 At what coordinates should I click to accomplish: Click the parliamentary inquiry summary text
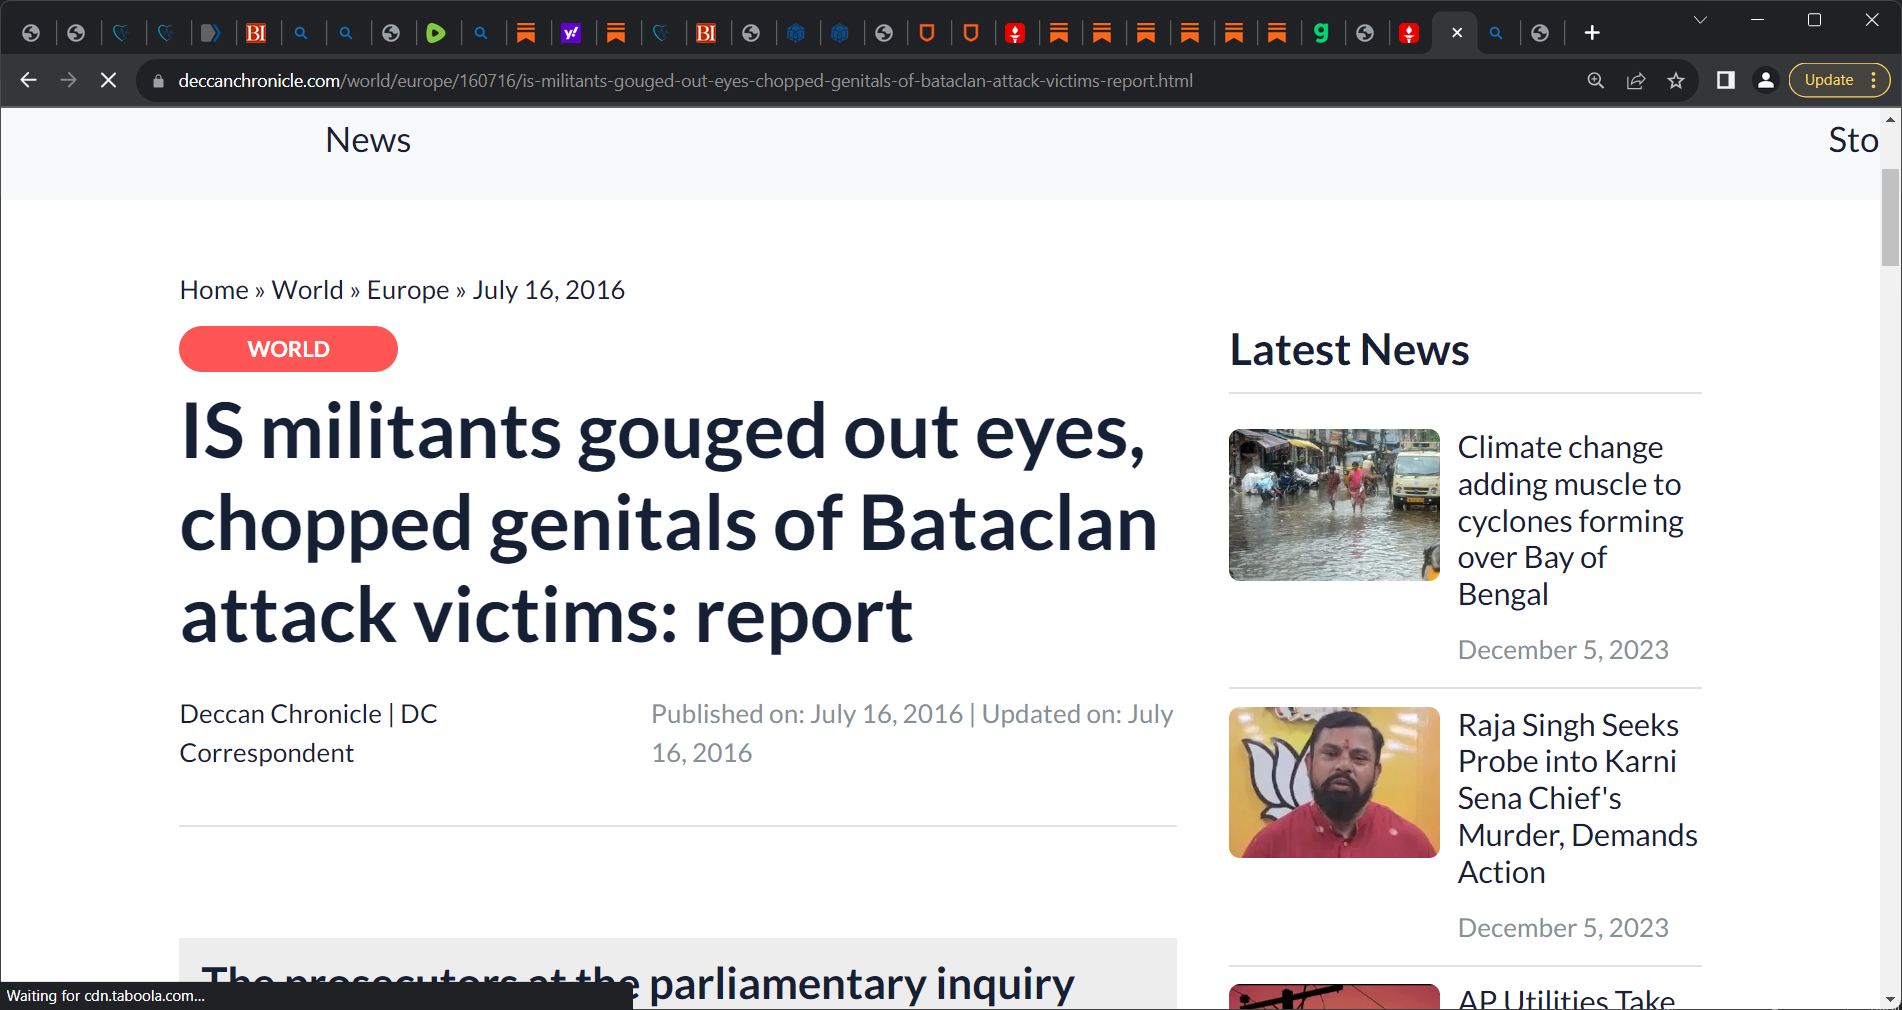click(x=638, y=984)
